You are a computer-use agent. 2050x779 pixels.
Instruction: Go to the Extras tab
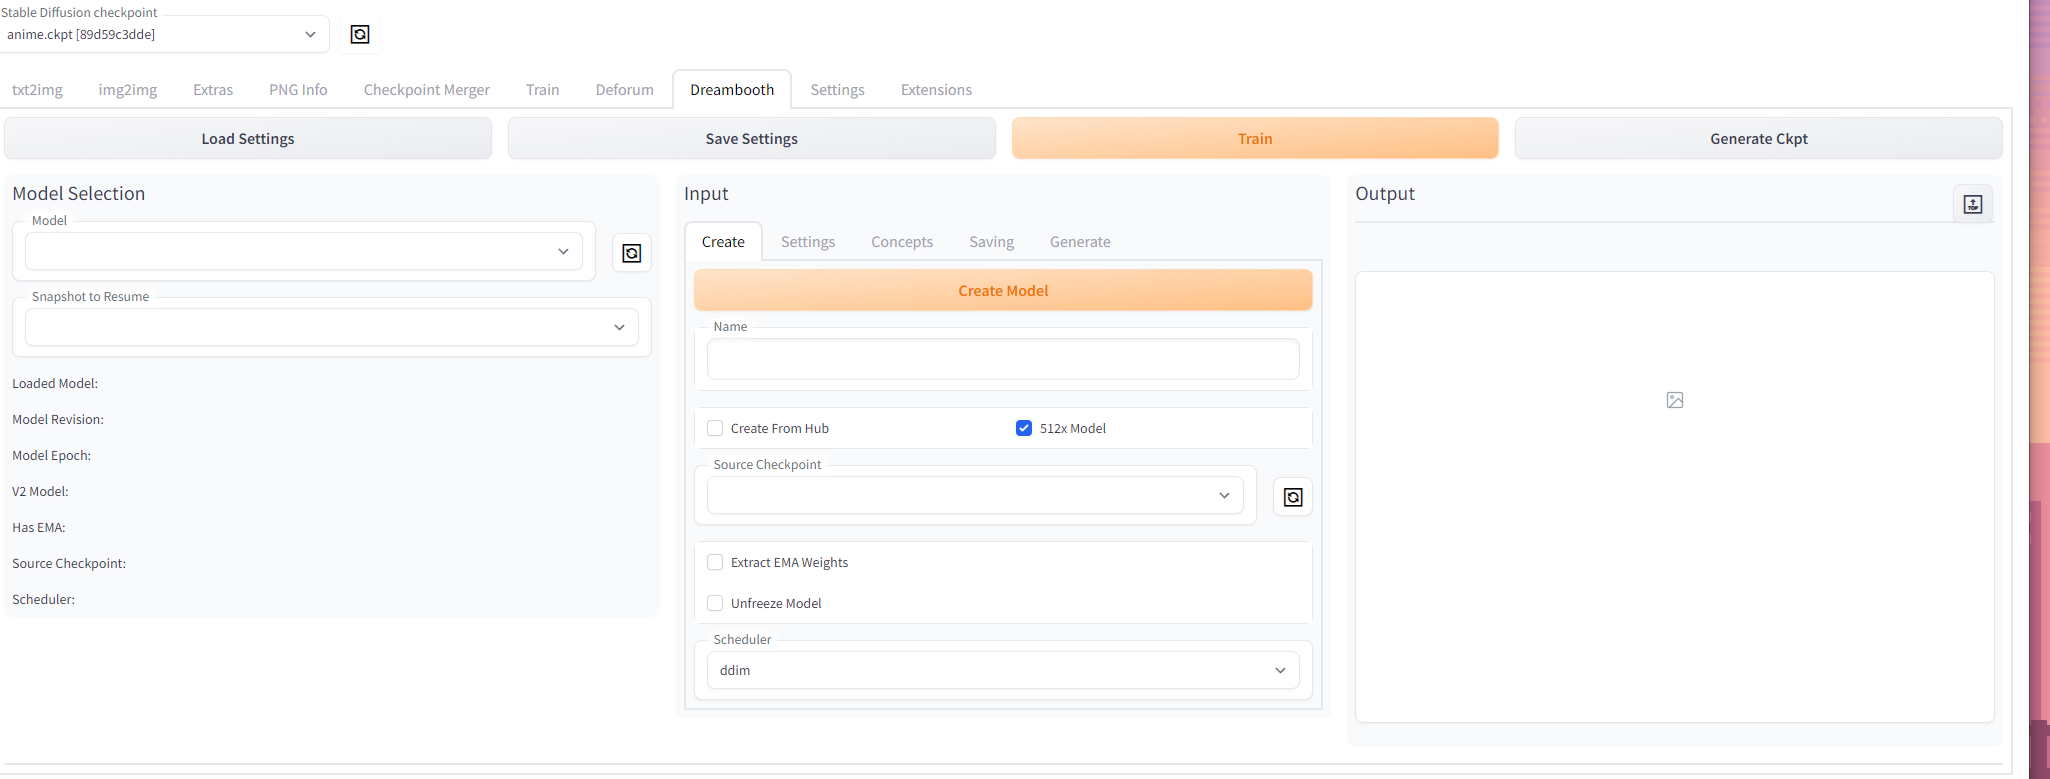pyautogui.click(x=213, y=90)
